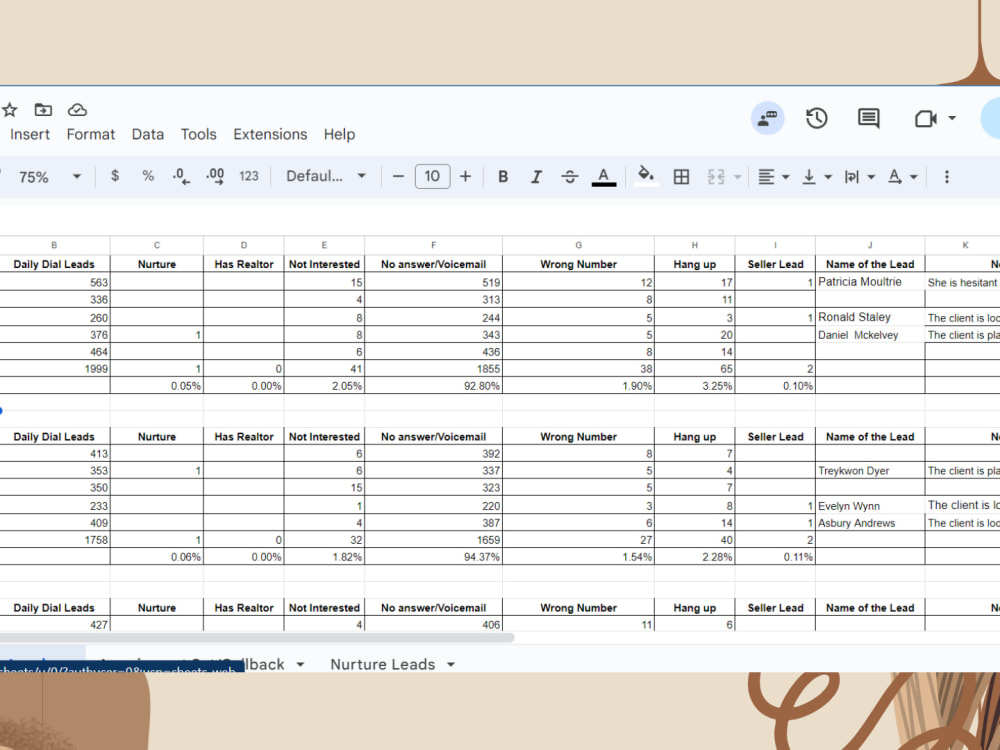Screen dimensions: 1000x750
Task: Open the borders tool
Action: [x=681, y=176]
